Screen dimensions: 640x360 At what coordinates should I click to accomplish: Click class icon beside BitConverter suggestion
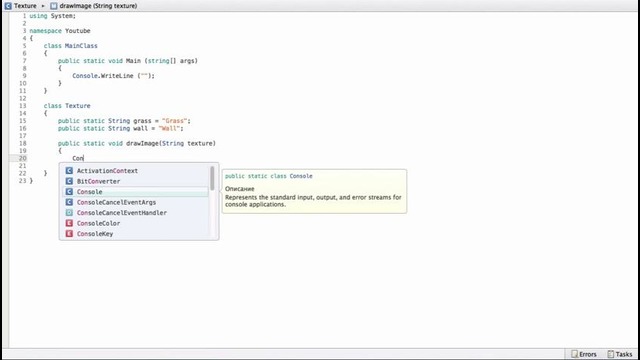click(x=69, y=181)
